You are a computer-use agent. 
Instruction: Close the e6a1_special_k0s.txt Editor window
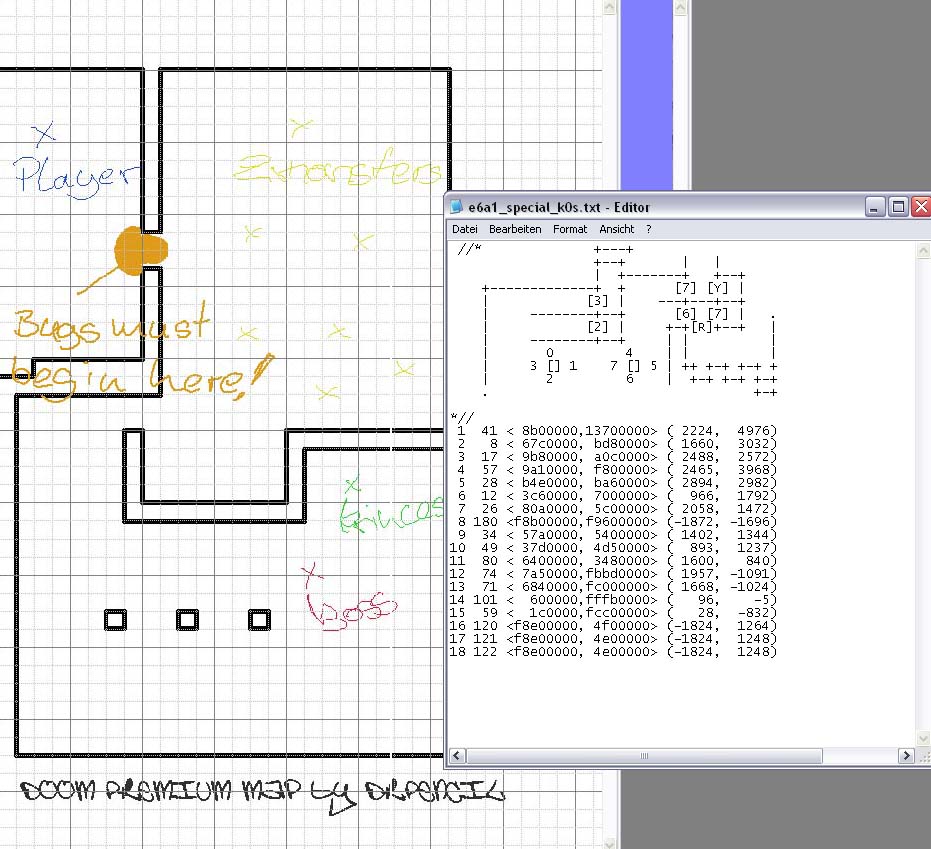[921, 207]
